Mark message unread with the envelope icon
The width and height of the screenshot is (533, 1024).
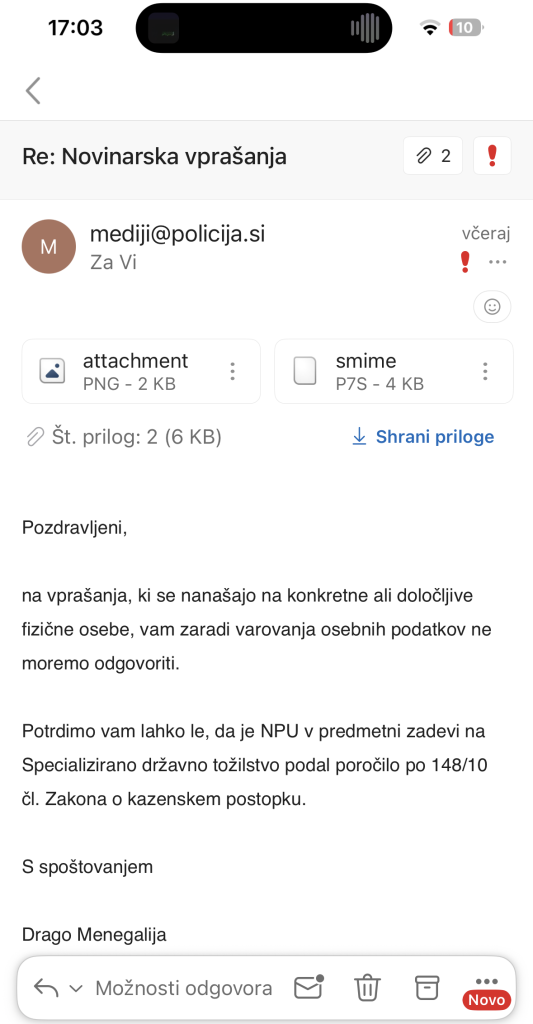(309, 987)
